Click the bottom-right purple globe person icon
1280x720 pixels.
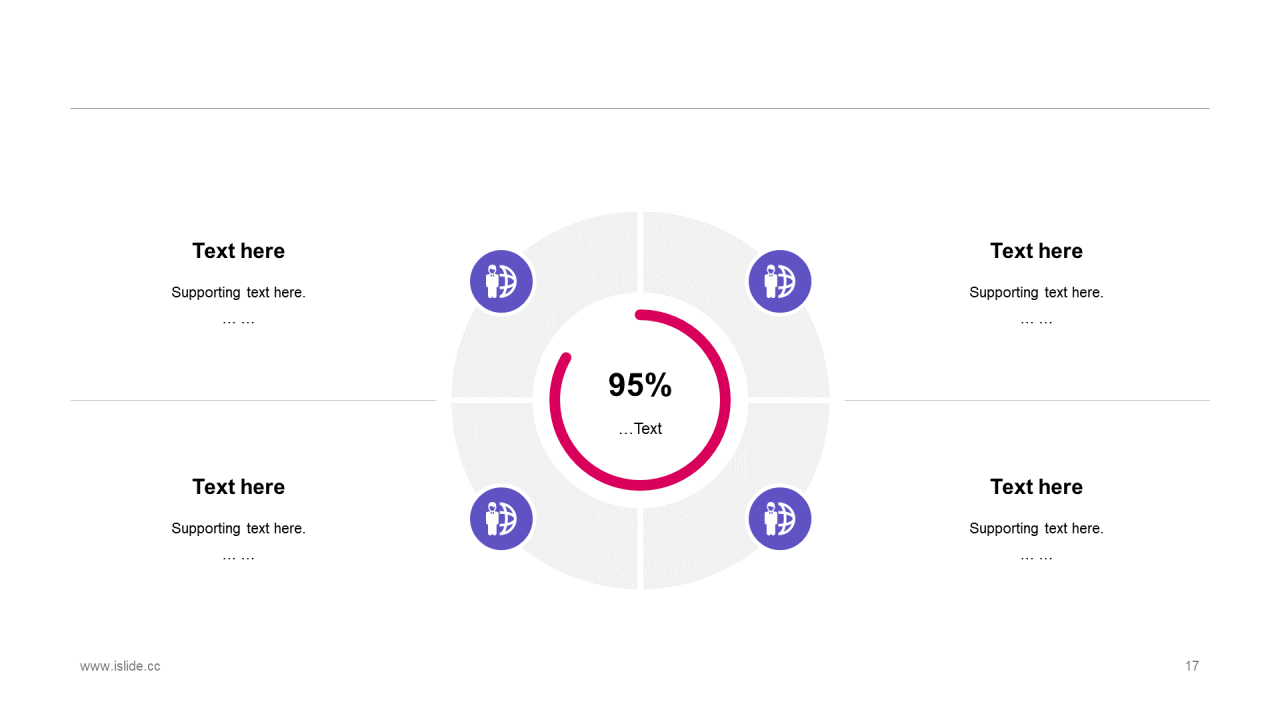[779, 518]
